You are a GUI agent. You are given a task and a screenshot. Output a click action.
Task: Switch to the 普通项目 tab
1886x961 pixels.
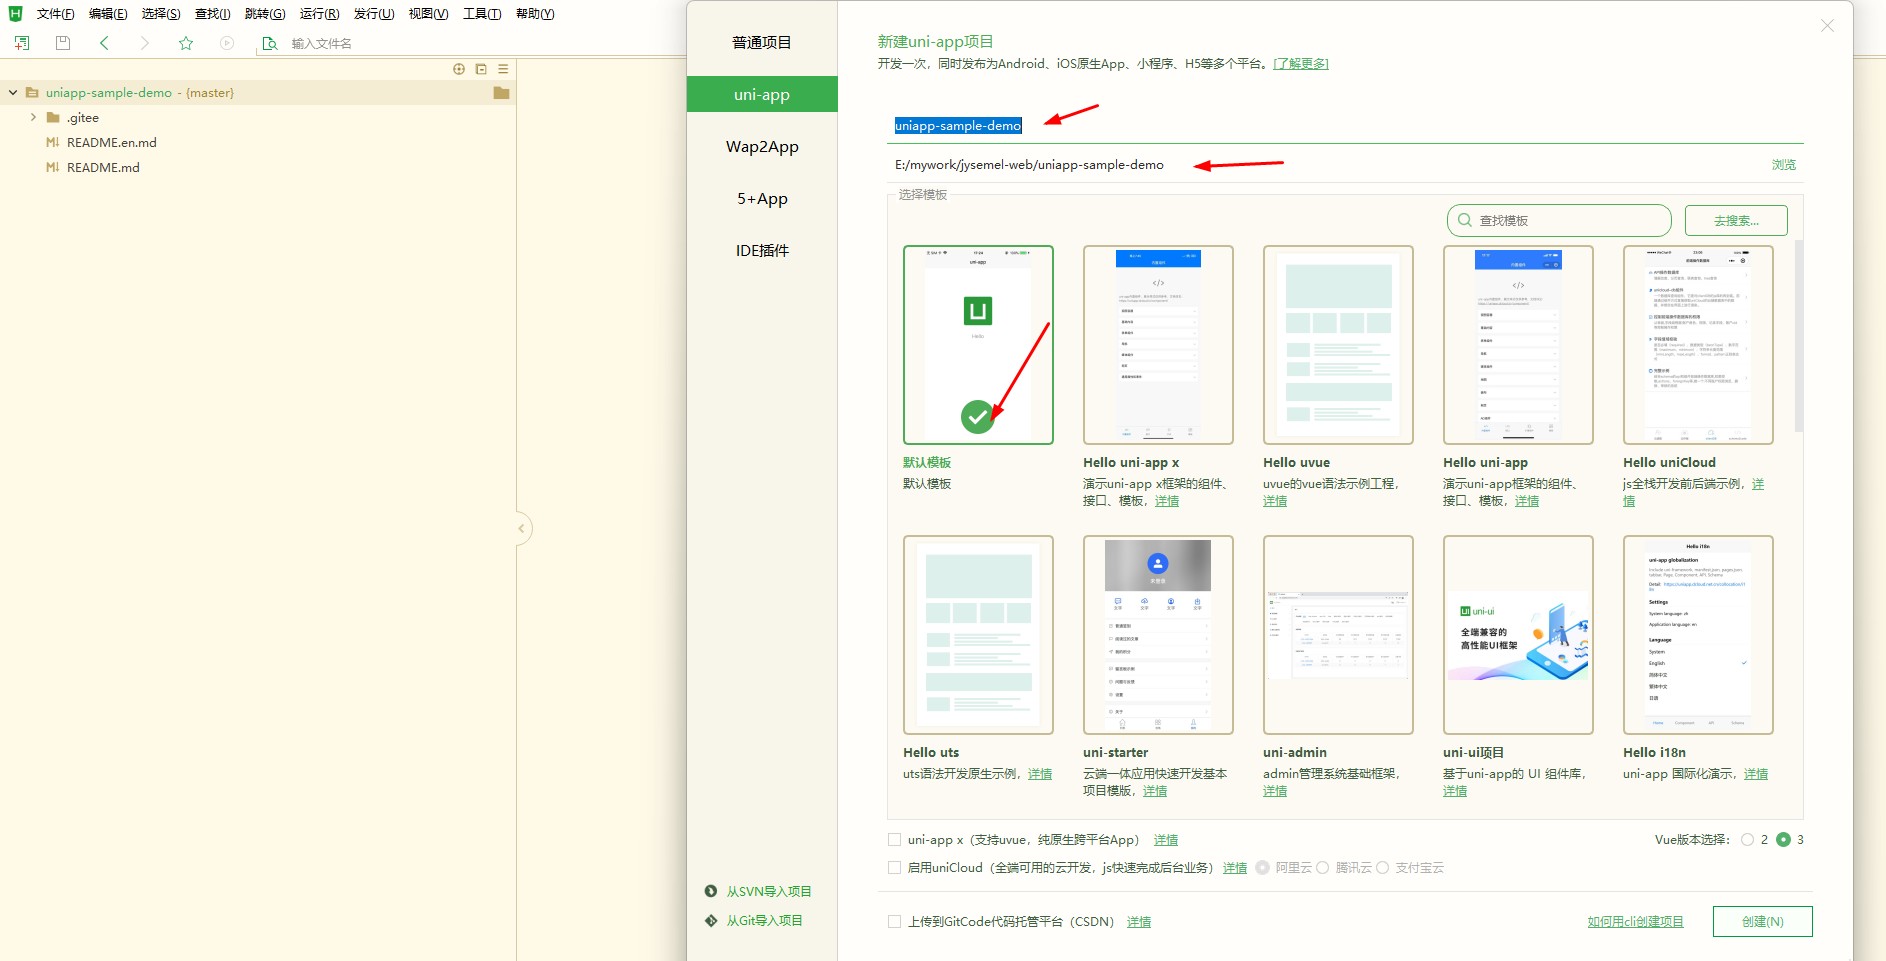[762, 43]
